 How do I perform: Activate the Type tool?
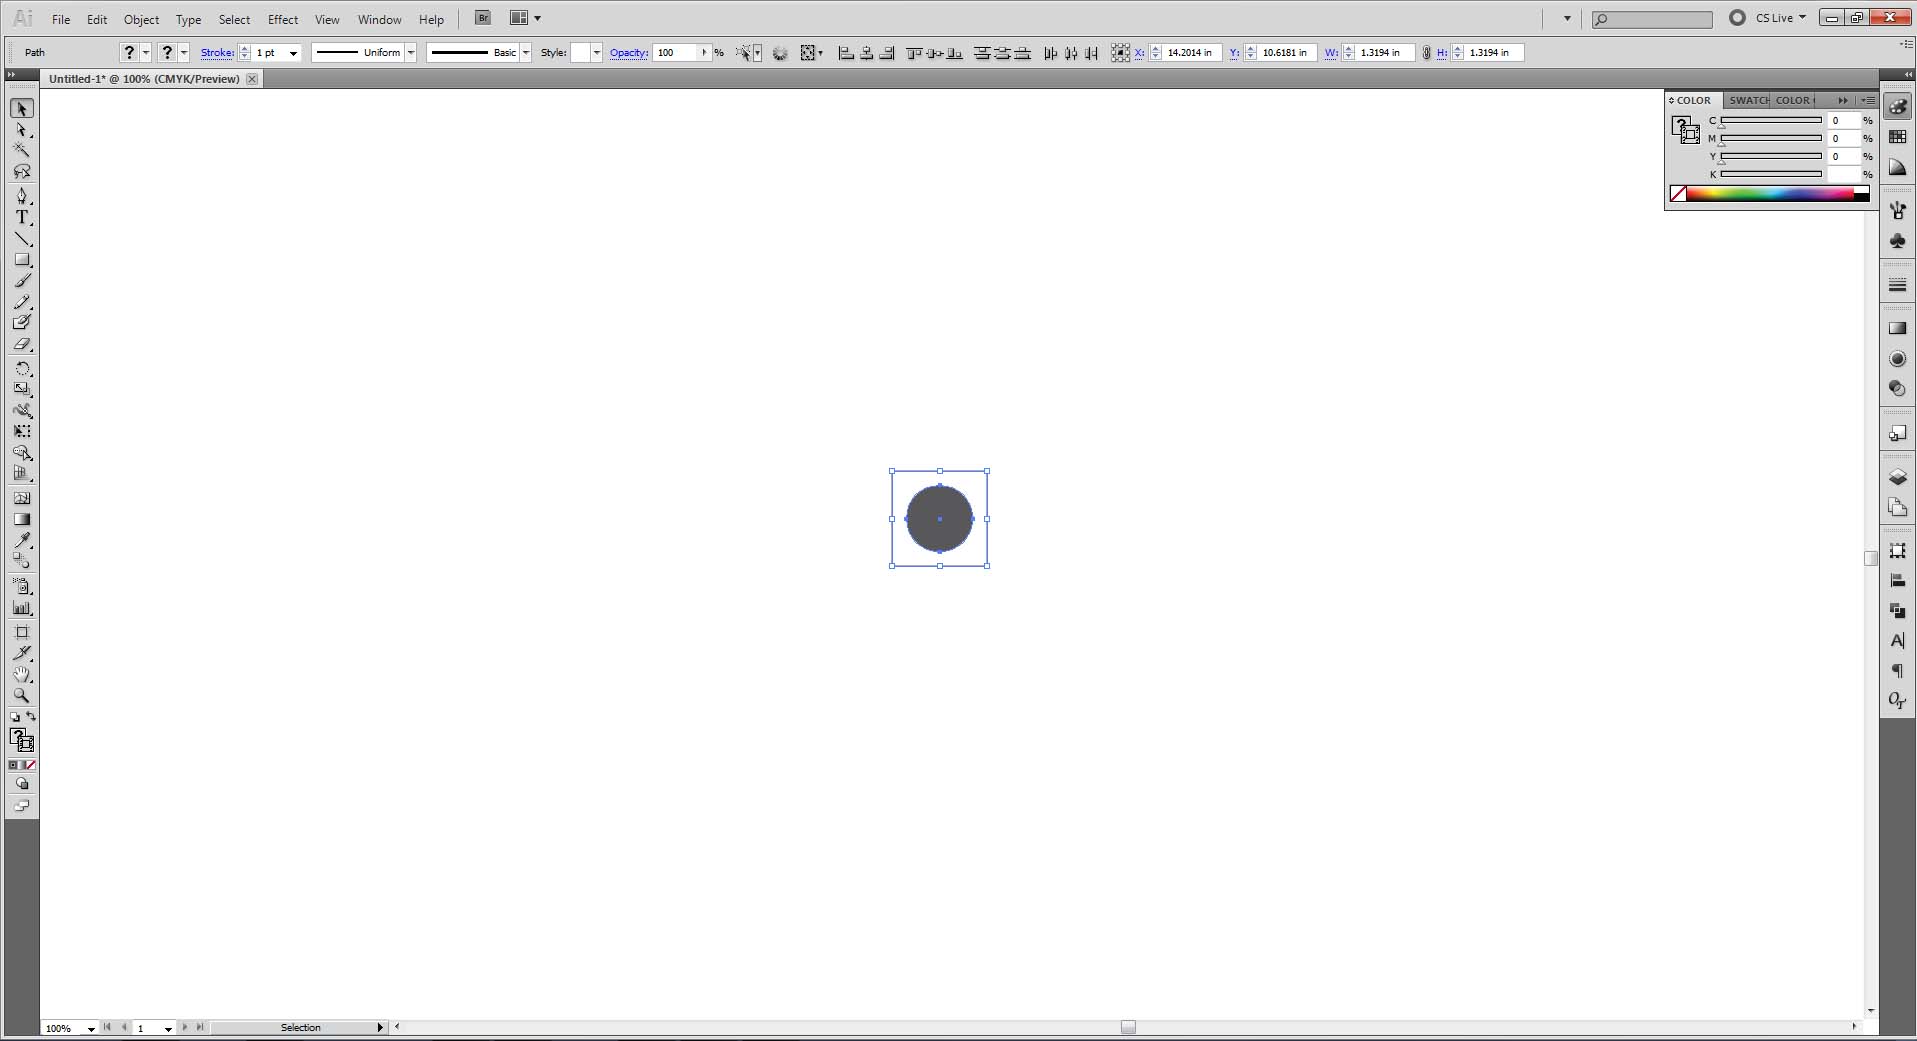coord(22,217)
